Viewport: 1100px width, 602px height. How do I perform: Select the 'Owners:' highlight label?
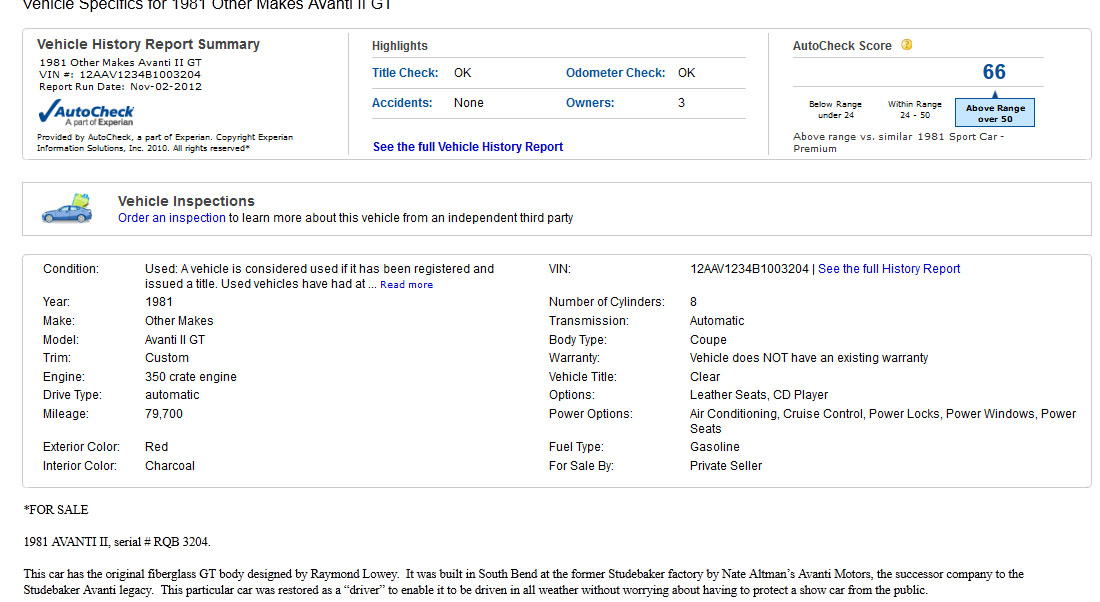point(590,103)
